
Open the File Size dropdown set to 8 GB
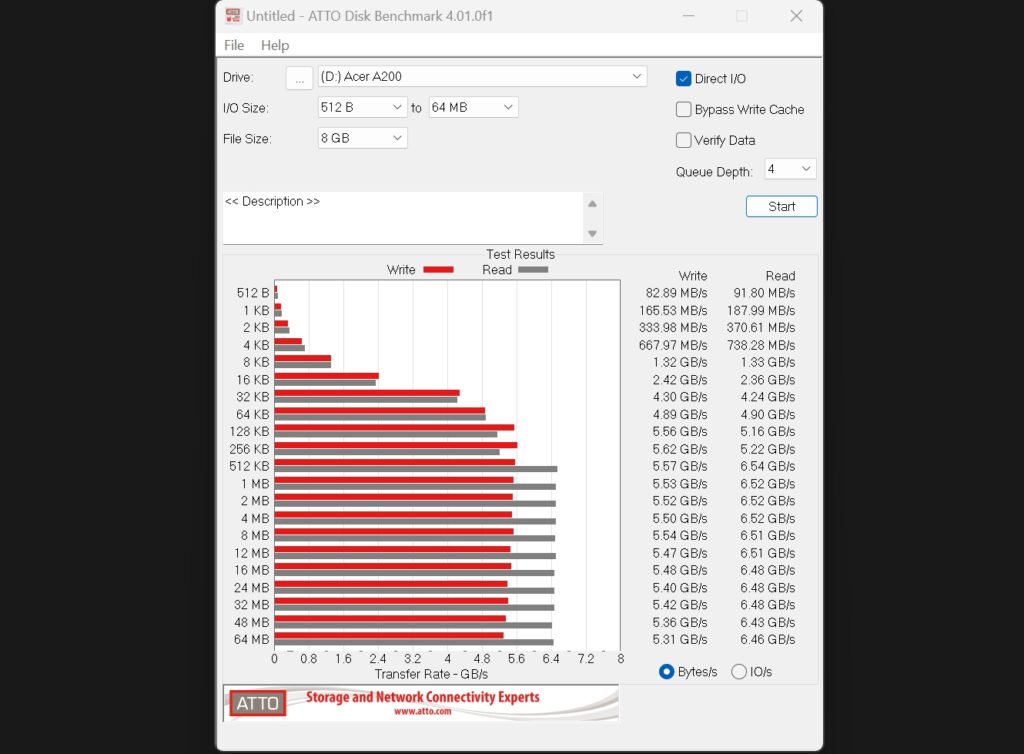click(x=362, y=138)
